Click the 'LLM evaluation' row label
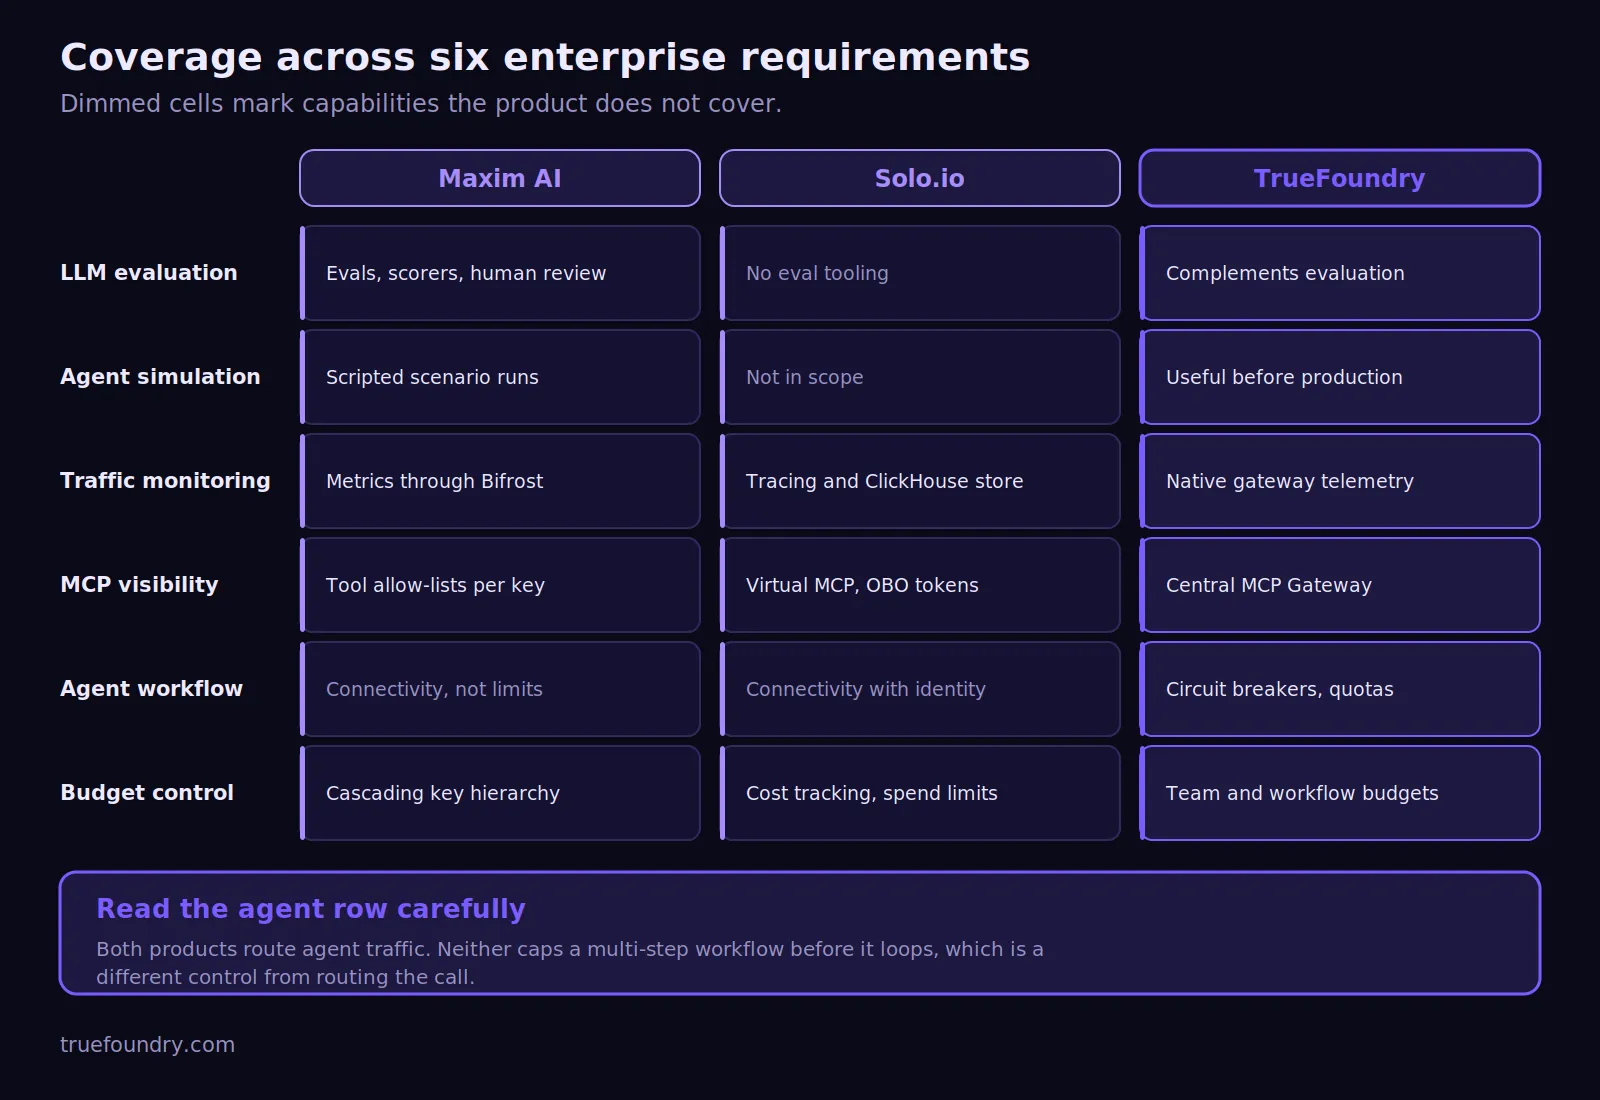1600x1100 pixels. [149, 273]
